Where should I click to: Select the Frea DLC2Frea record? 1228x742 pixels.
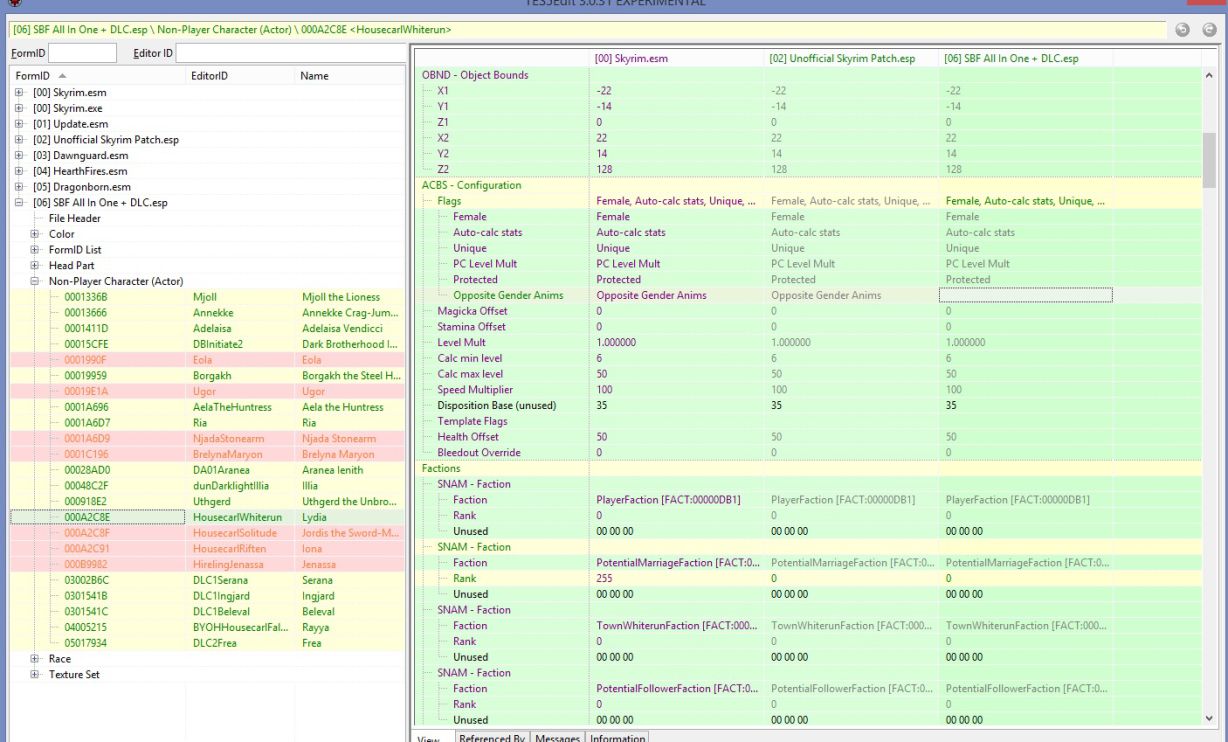pyautogui.click(x=207, y=643)
